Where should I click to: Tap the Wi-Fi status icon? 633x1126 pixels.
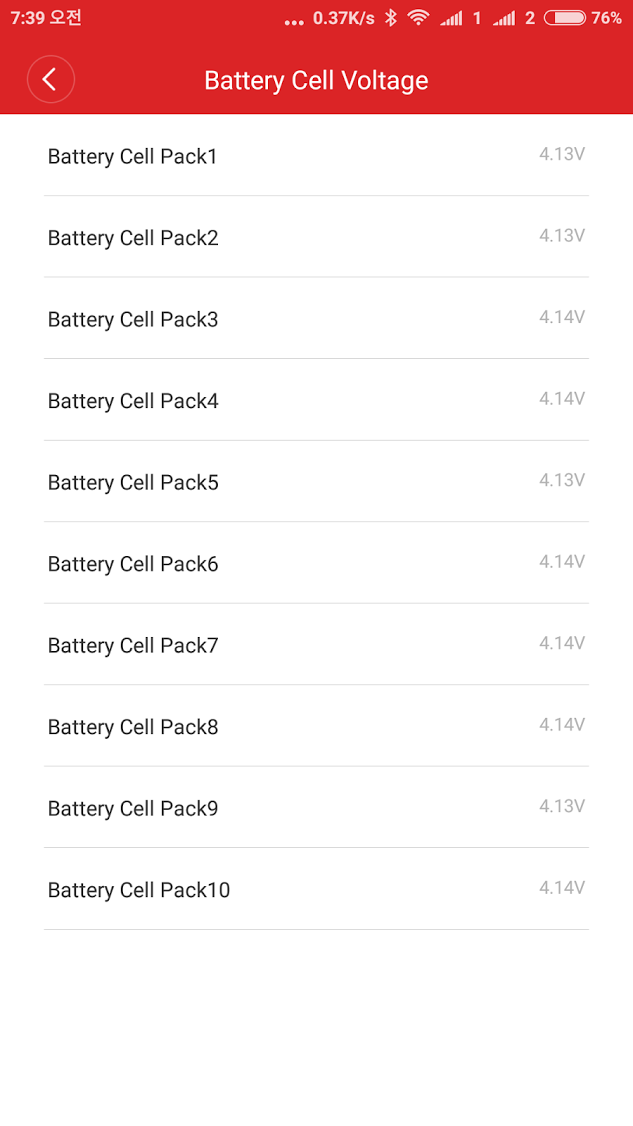pos(418,18)
